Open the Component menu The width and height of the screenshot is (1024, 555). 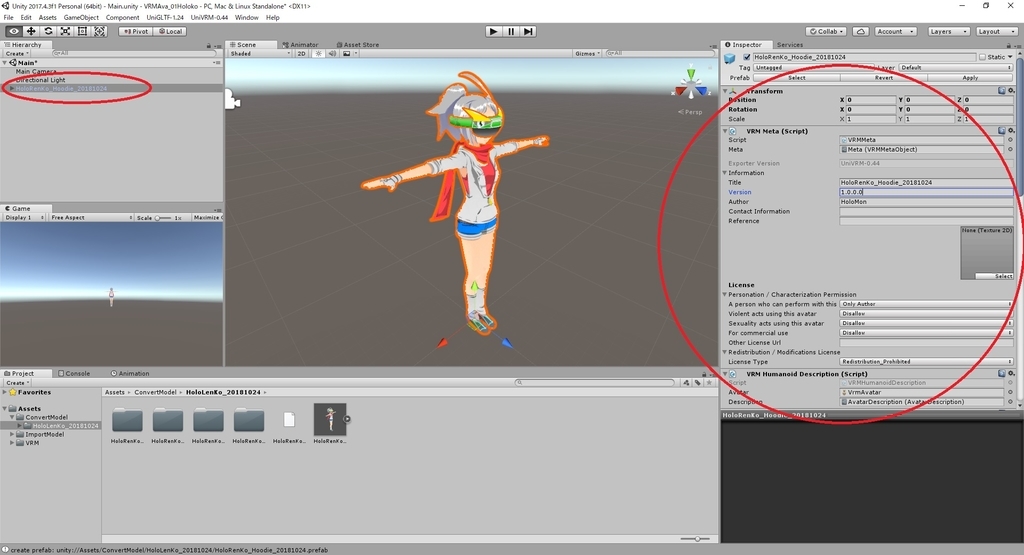122,18
